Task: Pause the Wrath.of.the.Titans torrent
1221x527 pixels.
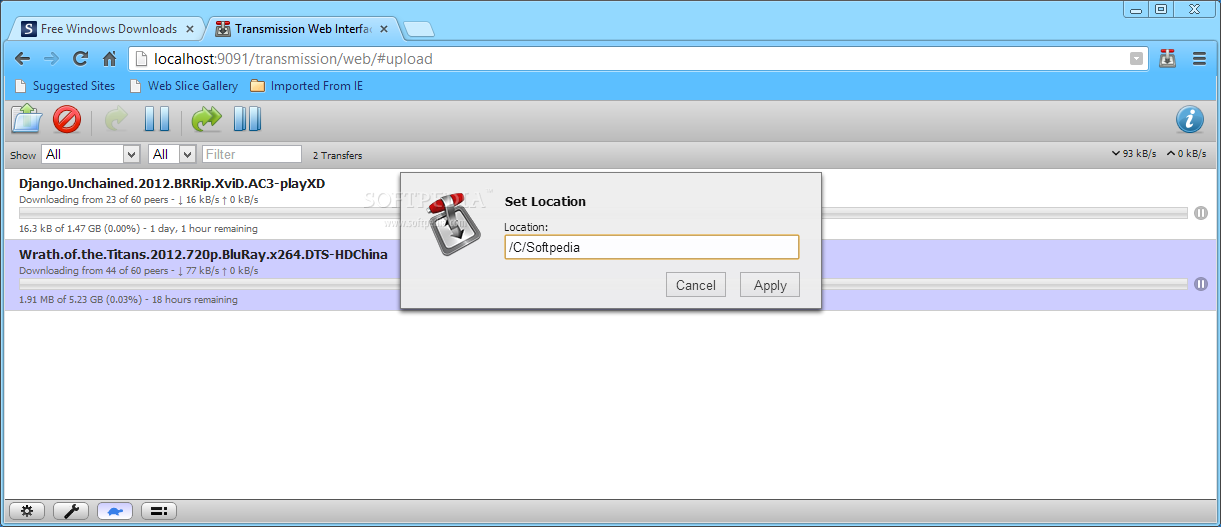Action: point(1201,284)
